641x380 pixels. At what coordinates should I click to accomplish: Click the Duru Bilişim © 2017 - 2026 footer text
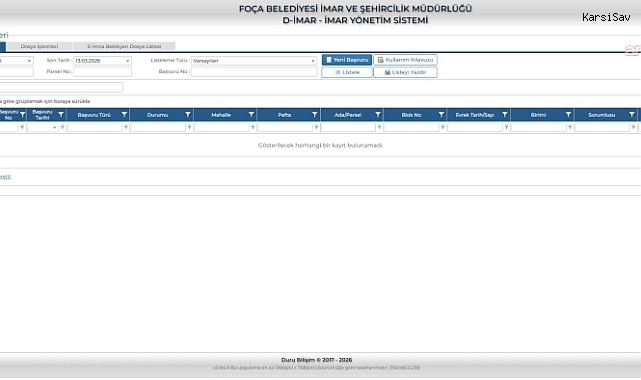coord(316,360)
